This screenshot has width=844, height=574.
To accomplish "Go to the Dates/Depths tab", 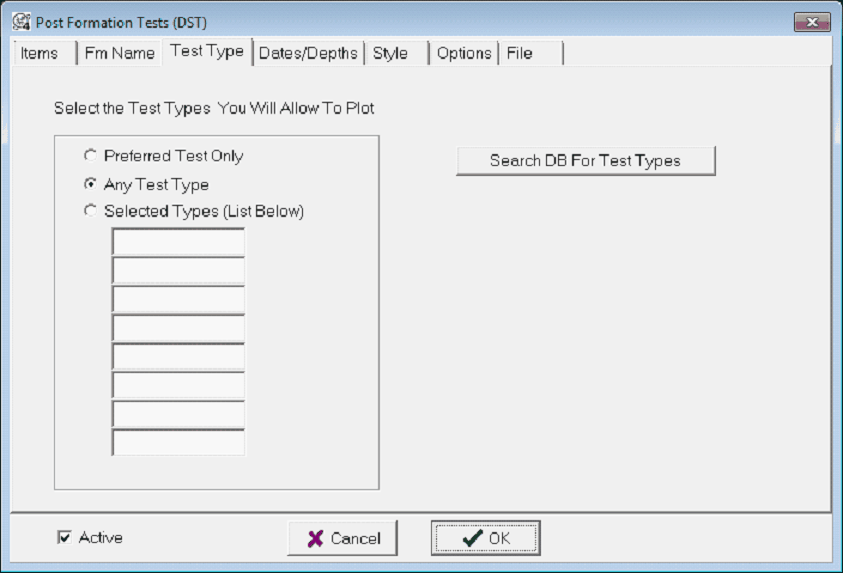I will click(x=308, y=54).
